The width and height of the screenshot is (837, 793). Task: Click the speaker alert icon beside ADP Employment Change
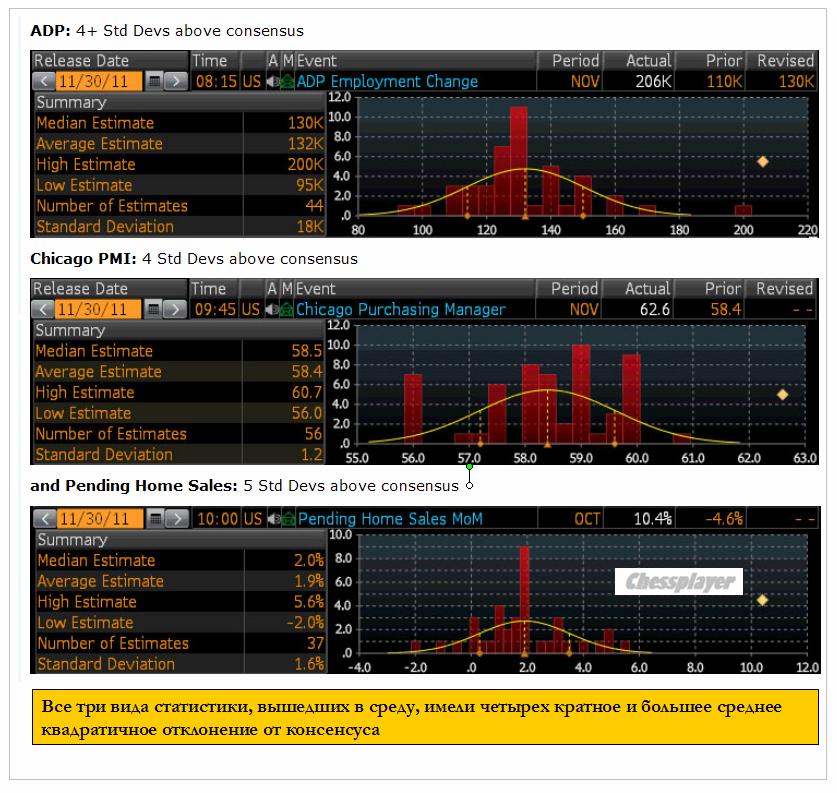[x=273, y=81]
